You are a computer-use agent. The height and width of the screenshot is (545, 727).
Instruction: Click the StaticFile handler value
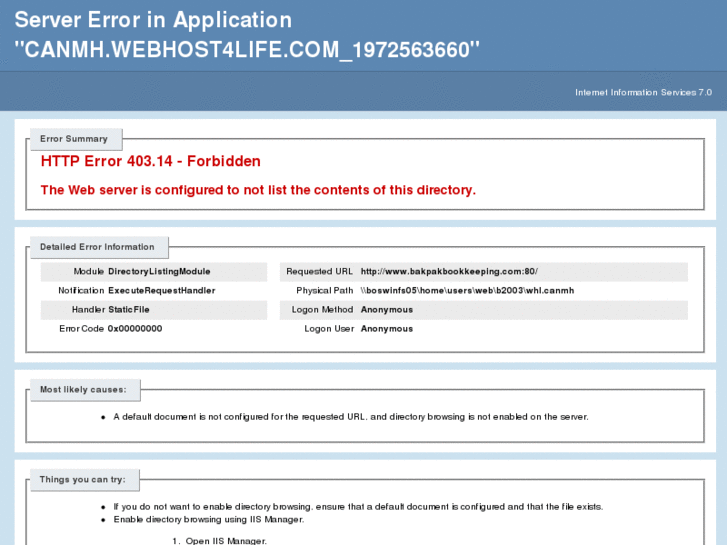tap(128, 309)
